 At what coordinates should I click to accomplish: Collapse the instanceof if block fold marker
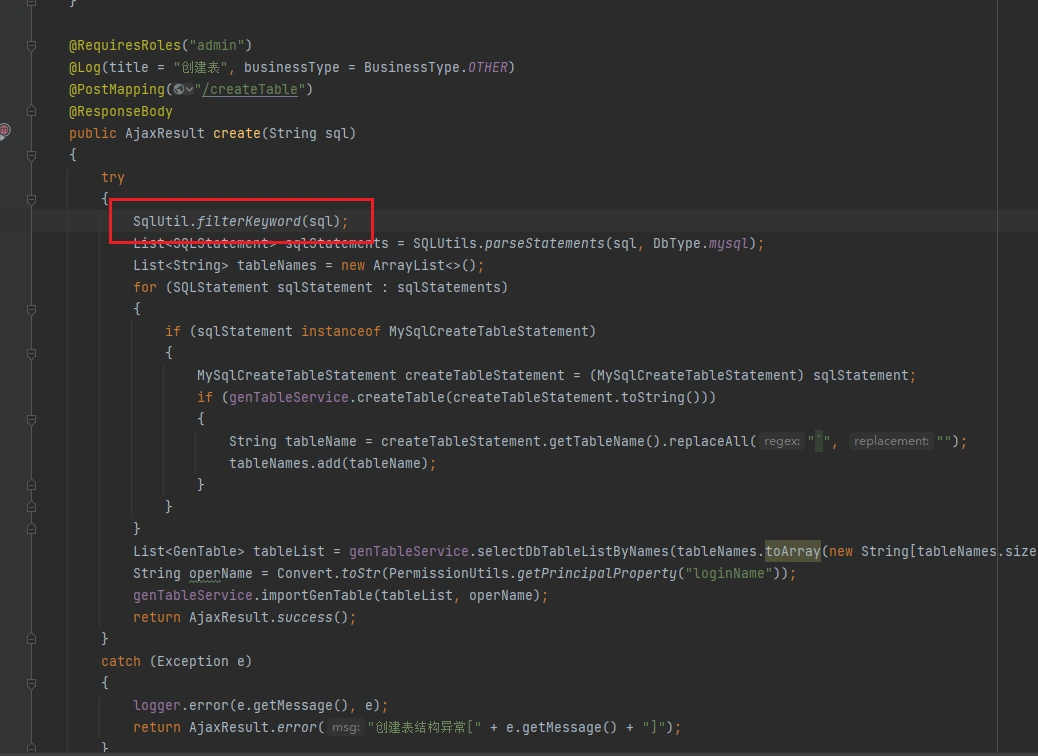(33, 354)
